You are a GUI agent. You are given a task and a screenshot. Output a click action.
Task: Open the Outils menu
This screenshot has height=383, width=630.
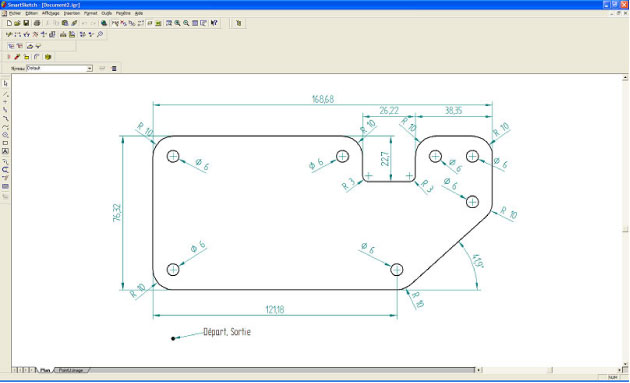click(106, 13)
